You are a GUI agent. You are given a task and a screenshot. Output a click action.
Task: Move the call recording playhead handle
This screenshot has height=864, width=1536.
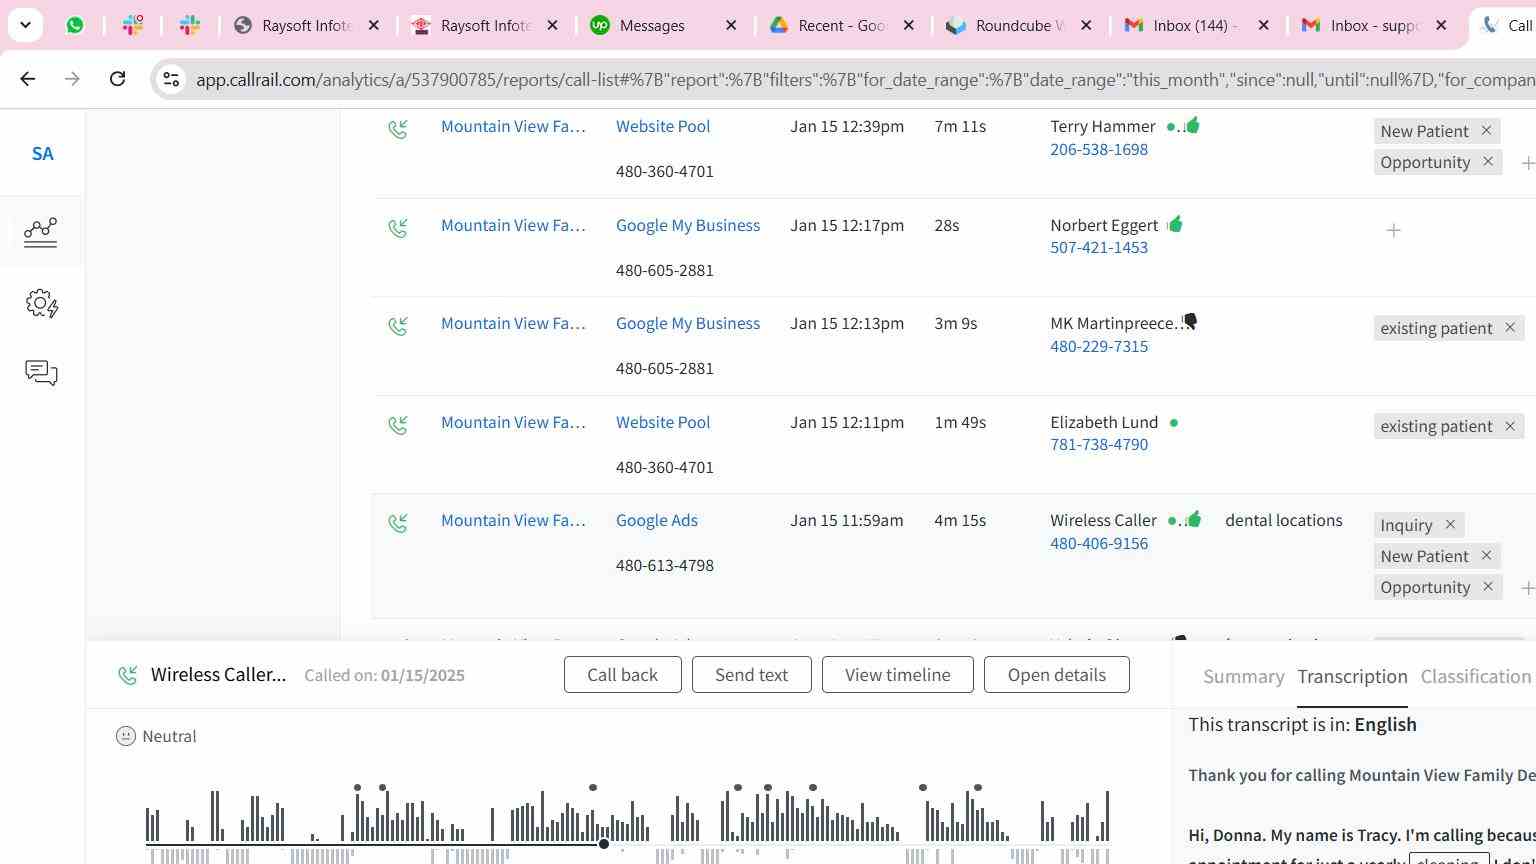[604, 844]
